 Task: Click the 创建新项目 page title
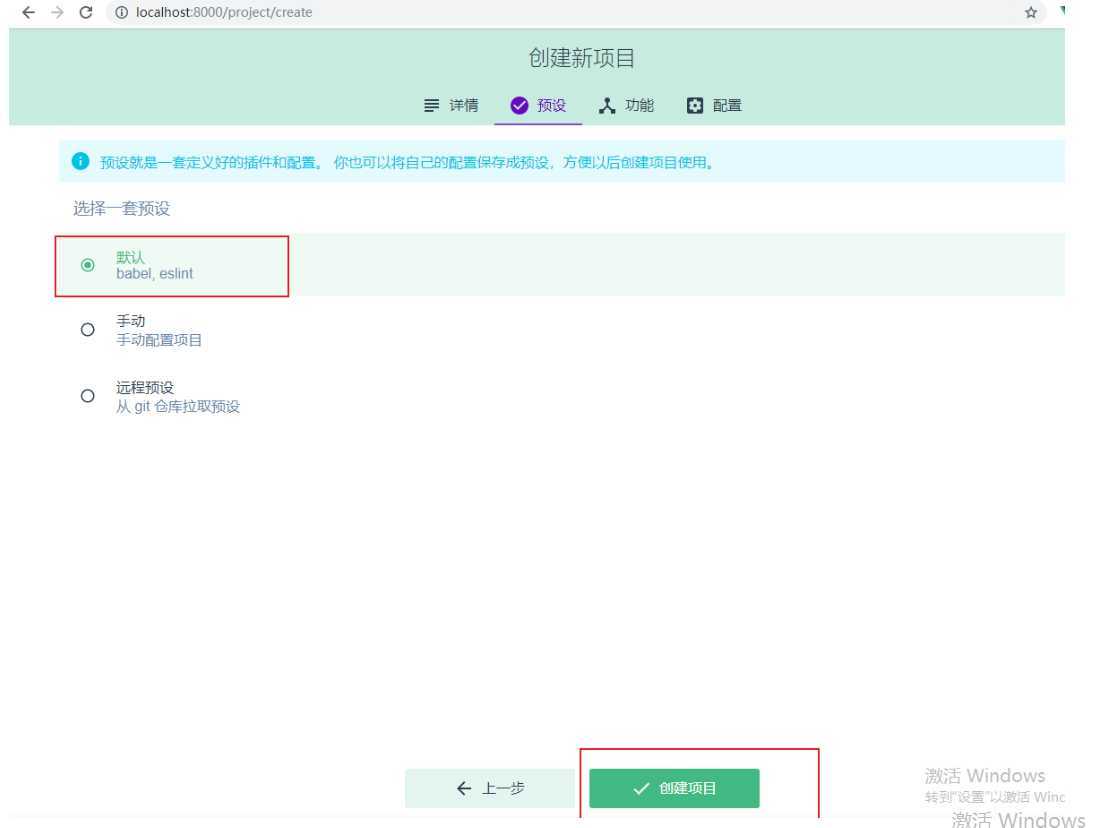coord(581,58)
